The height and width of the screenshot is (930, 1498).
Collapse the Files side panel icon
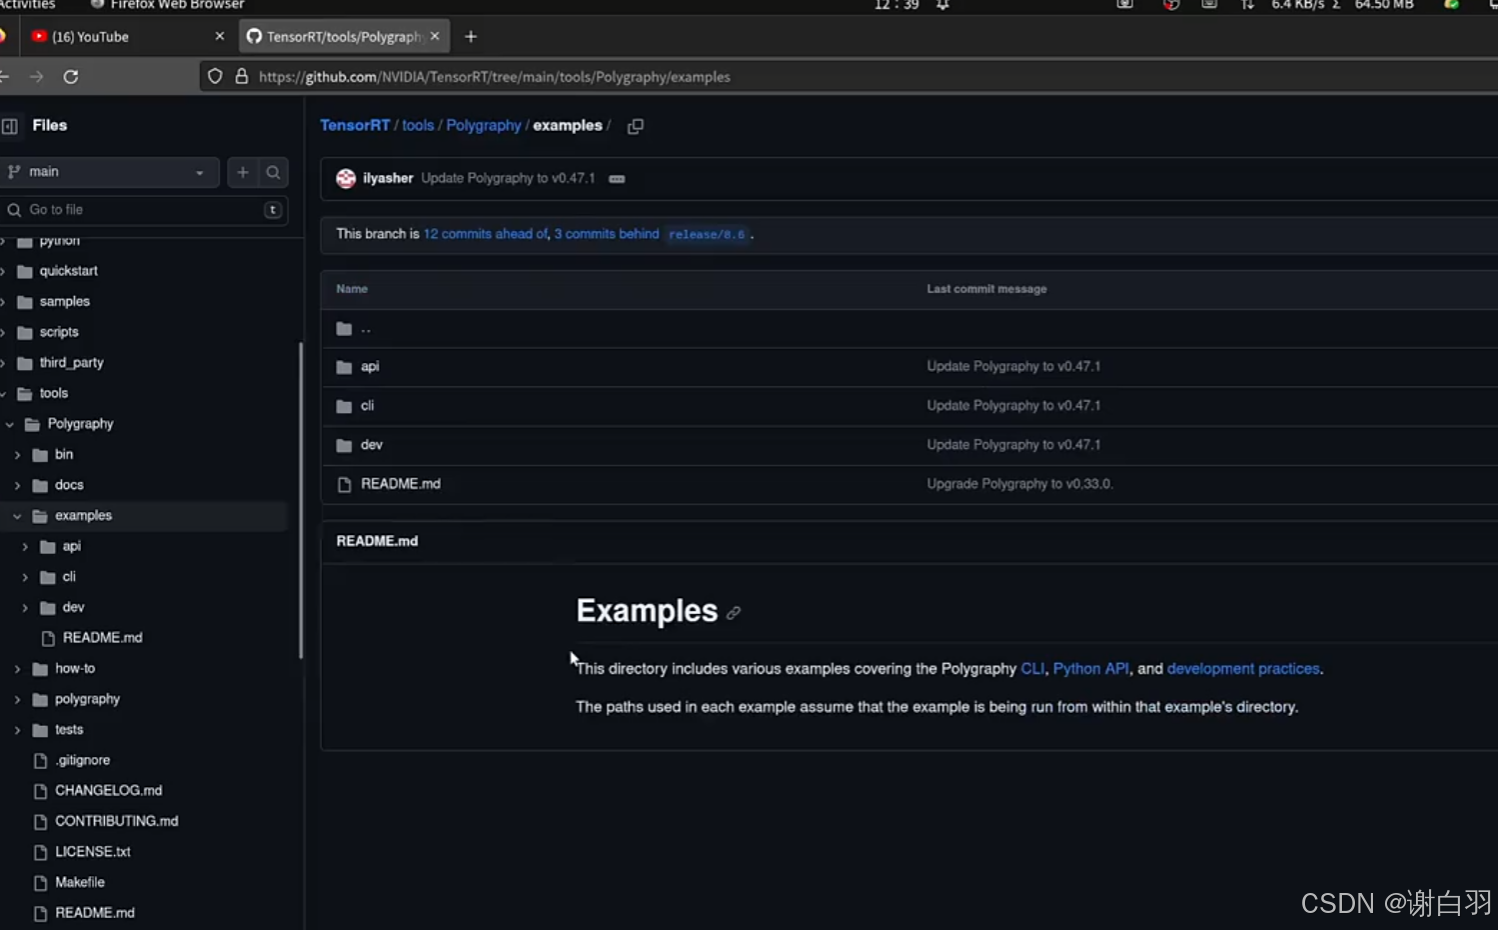pyautogui.click(x=10, y=126)
